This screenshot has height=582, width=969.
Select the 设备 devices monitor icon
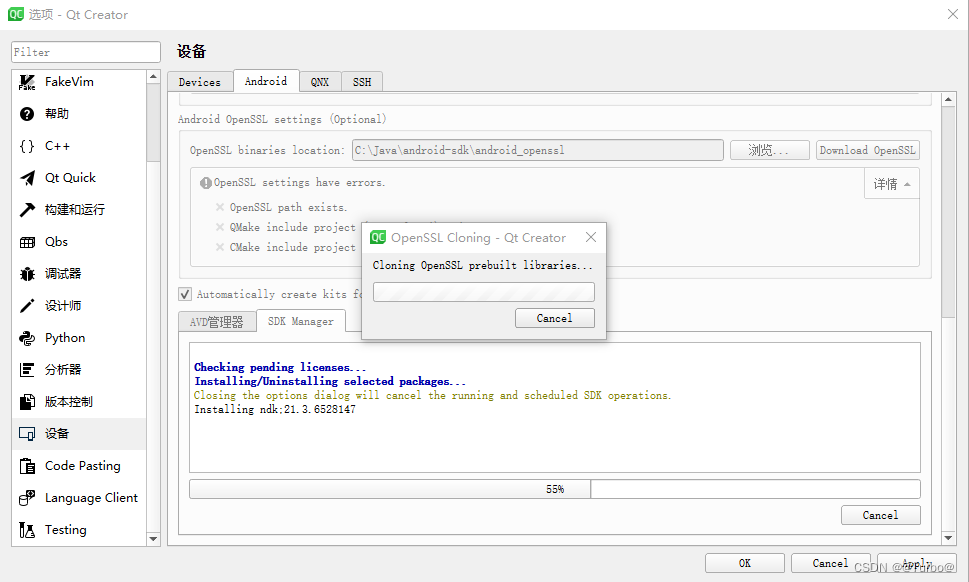pos(27,434)
